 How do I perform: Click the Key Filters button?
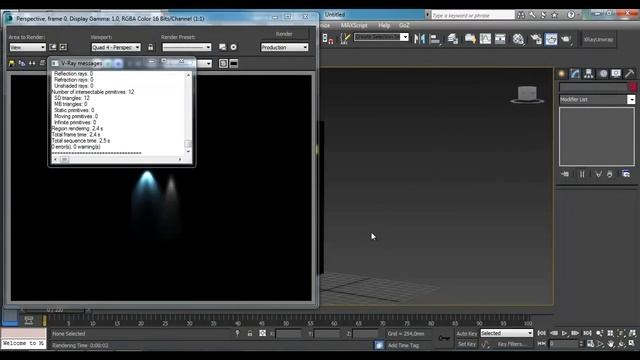[x=512, y=344]
